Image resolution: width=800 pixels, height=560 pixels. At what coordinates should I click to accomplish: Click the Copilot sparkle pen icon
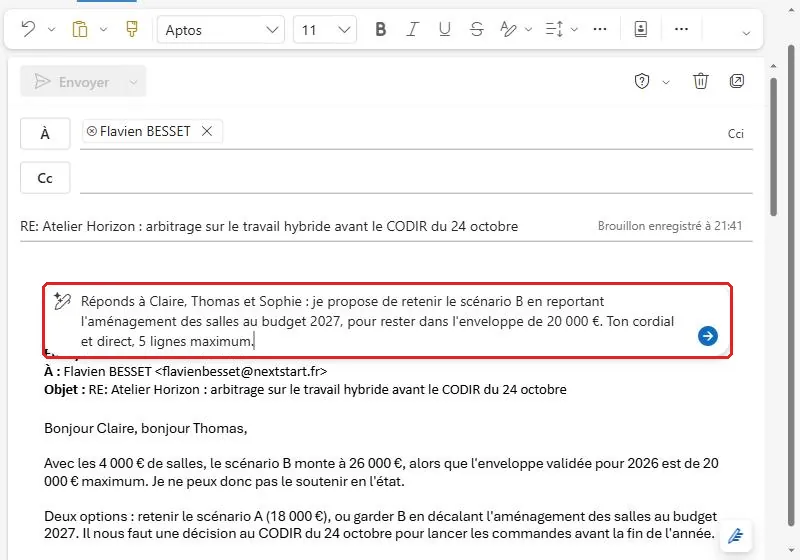click(x=62, y=301)
